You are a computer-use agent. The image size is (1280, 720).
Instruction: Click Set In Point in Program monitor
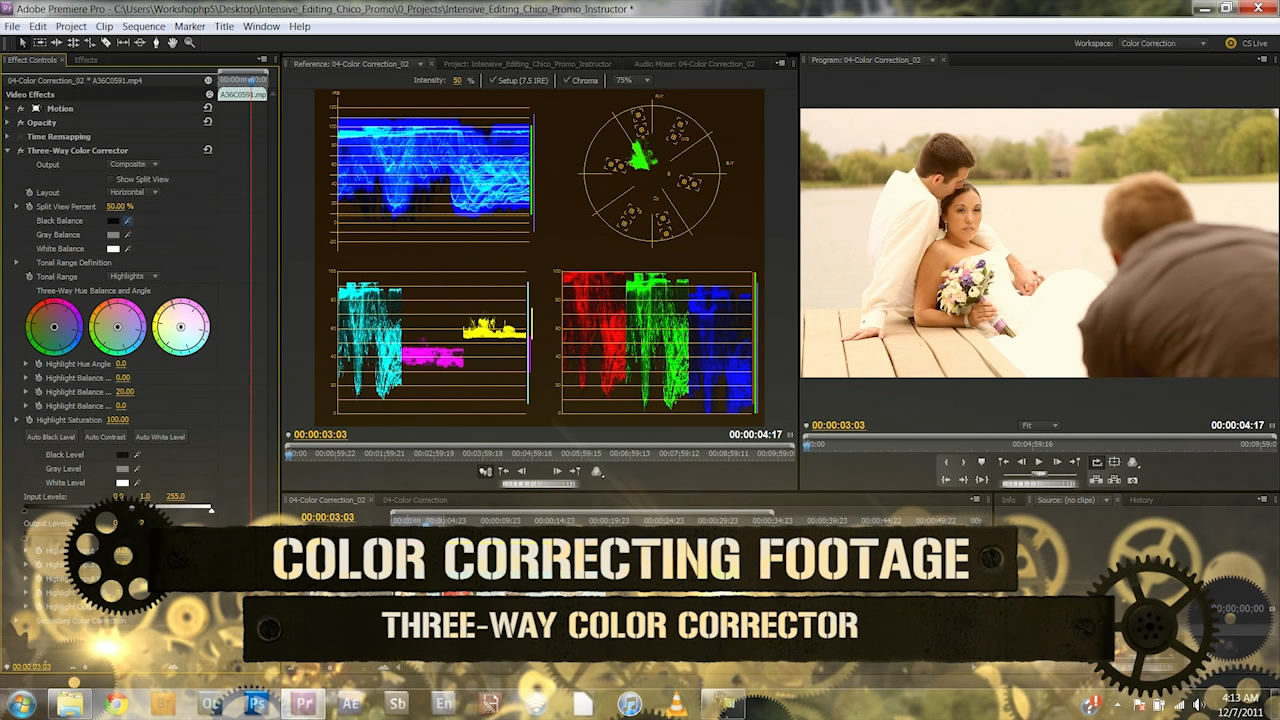coord(946,462)
